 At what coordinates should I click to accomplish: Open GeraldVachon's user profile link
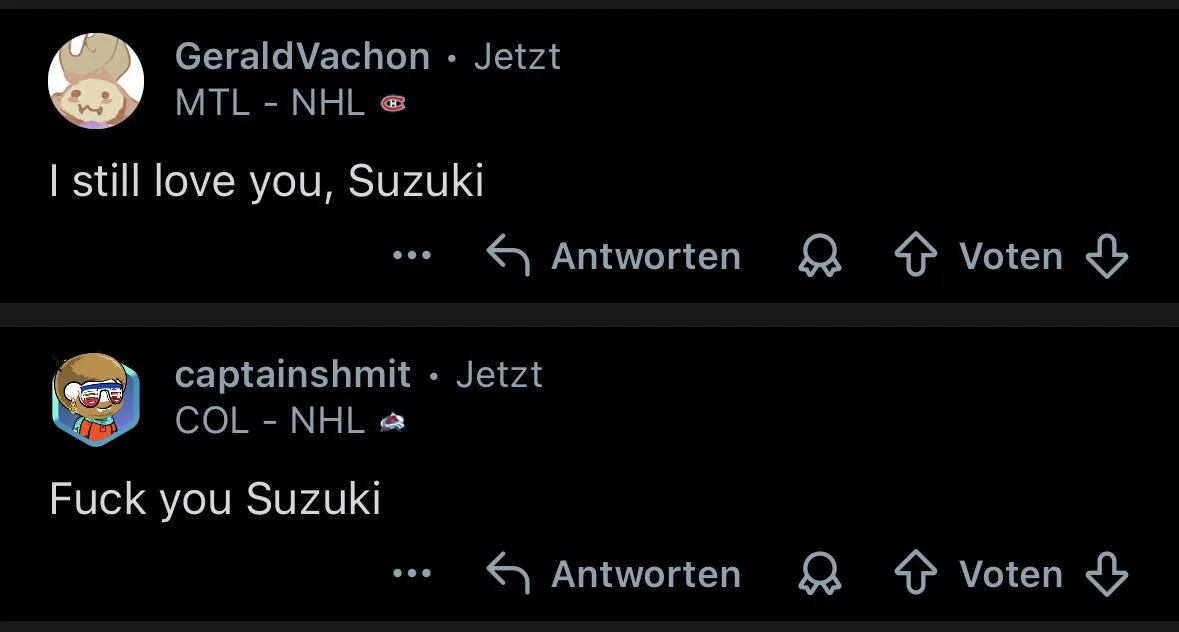click(302, 57)
